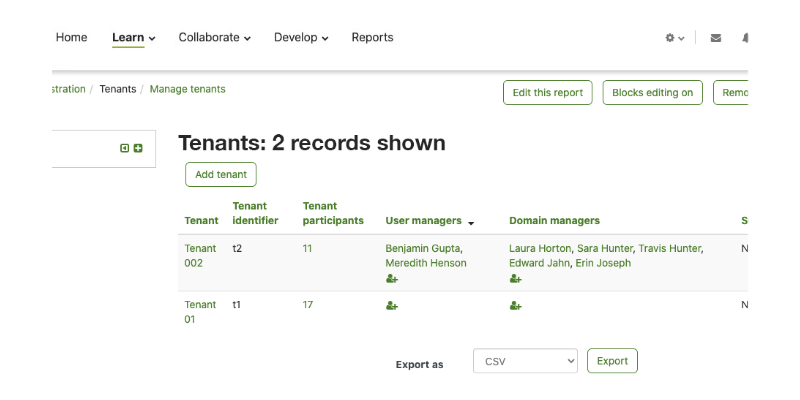Open messages envelope icon
Screen dimensions: 800x400
(x=716, y=38)
